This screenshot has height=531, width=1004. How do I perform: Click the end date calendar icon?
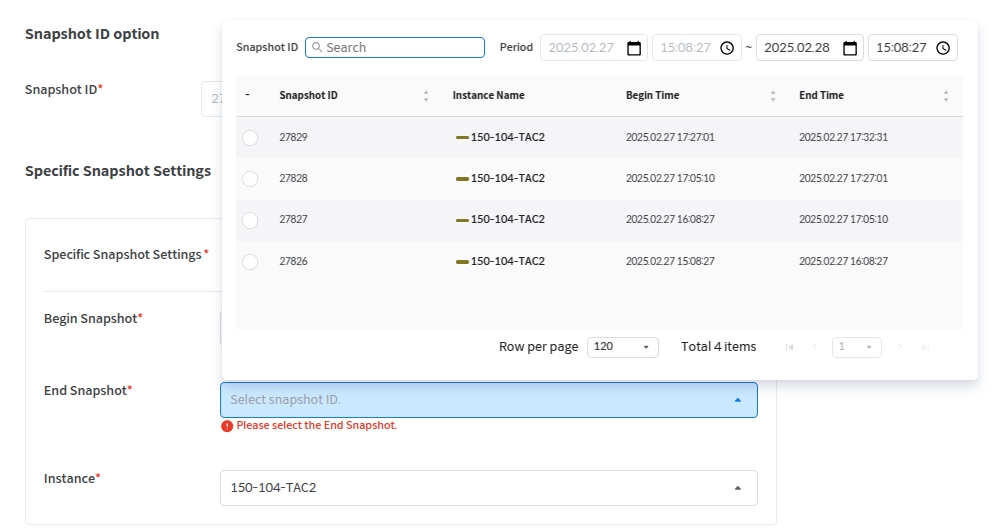pyautogui.click(x=850, y=48)
